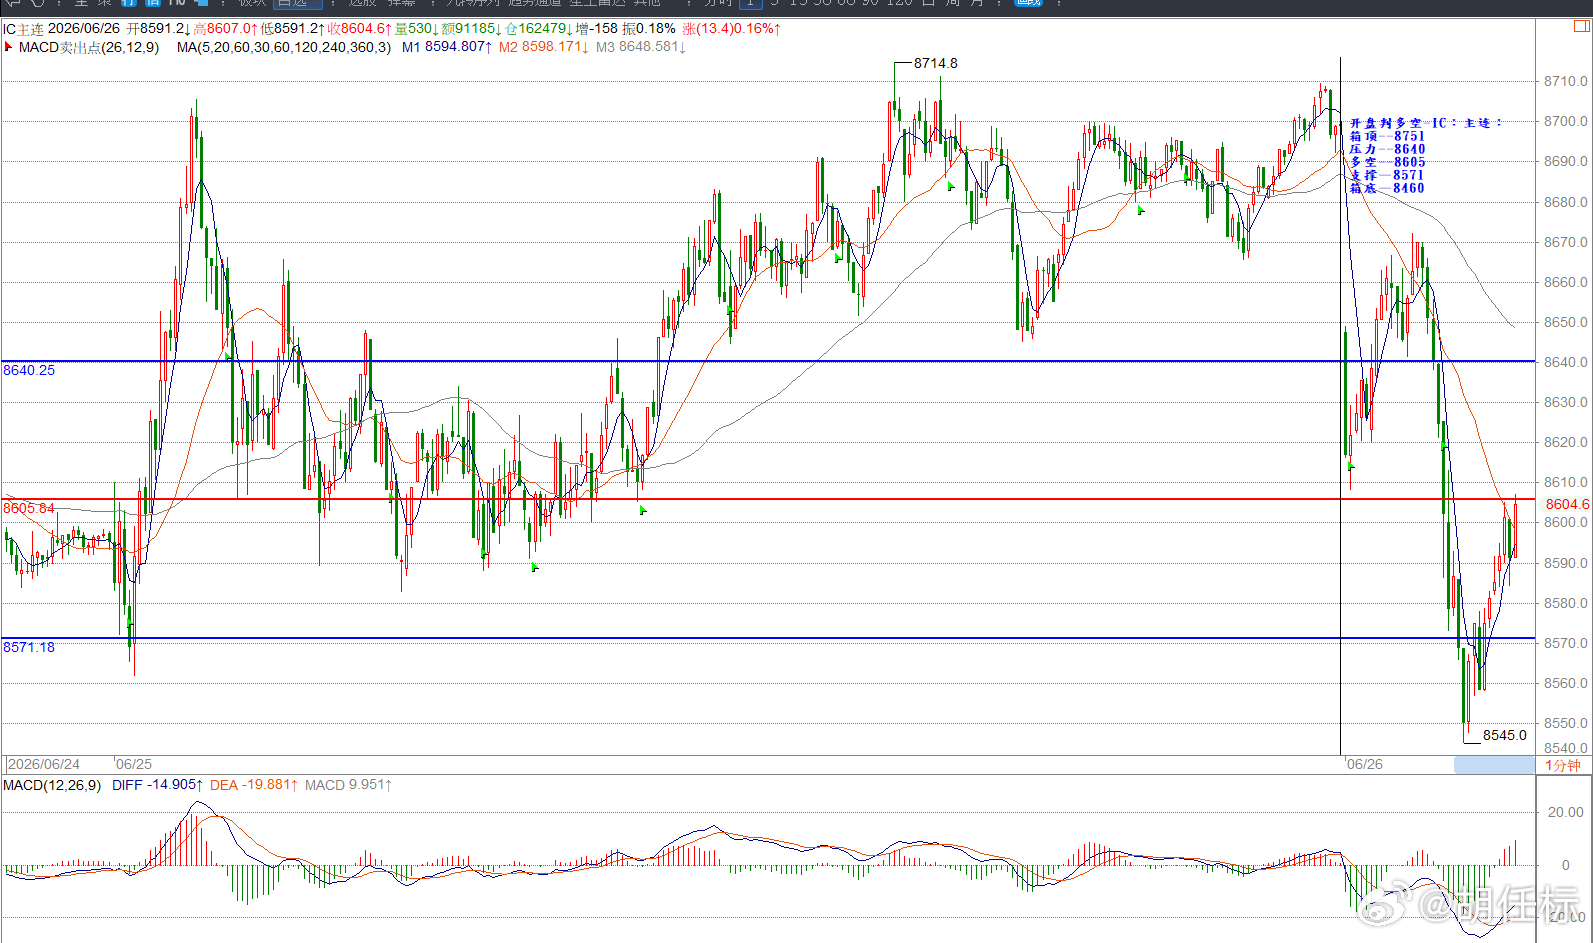
Task: Open MACD(12,26,9) sub-chart indicator settings
Action: (52, 785)
